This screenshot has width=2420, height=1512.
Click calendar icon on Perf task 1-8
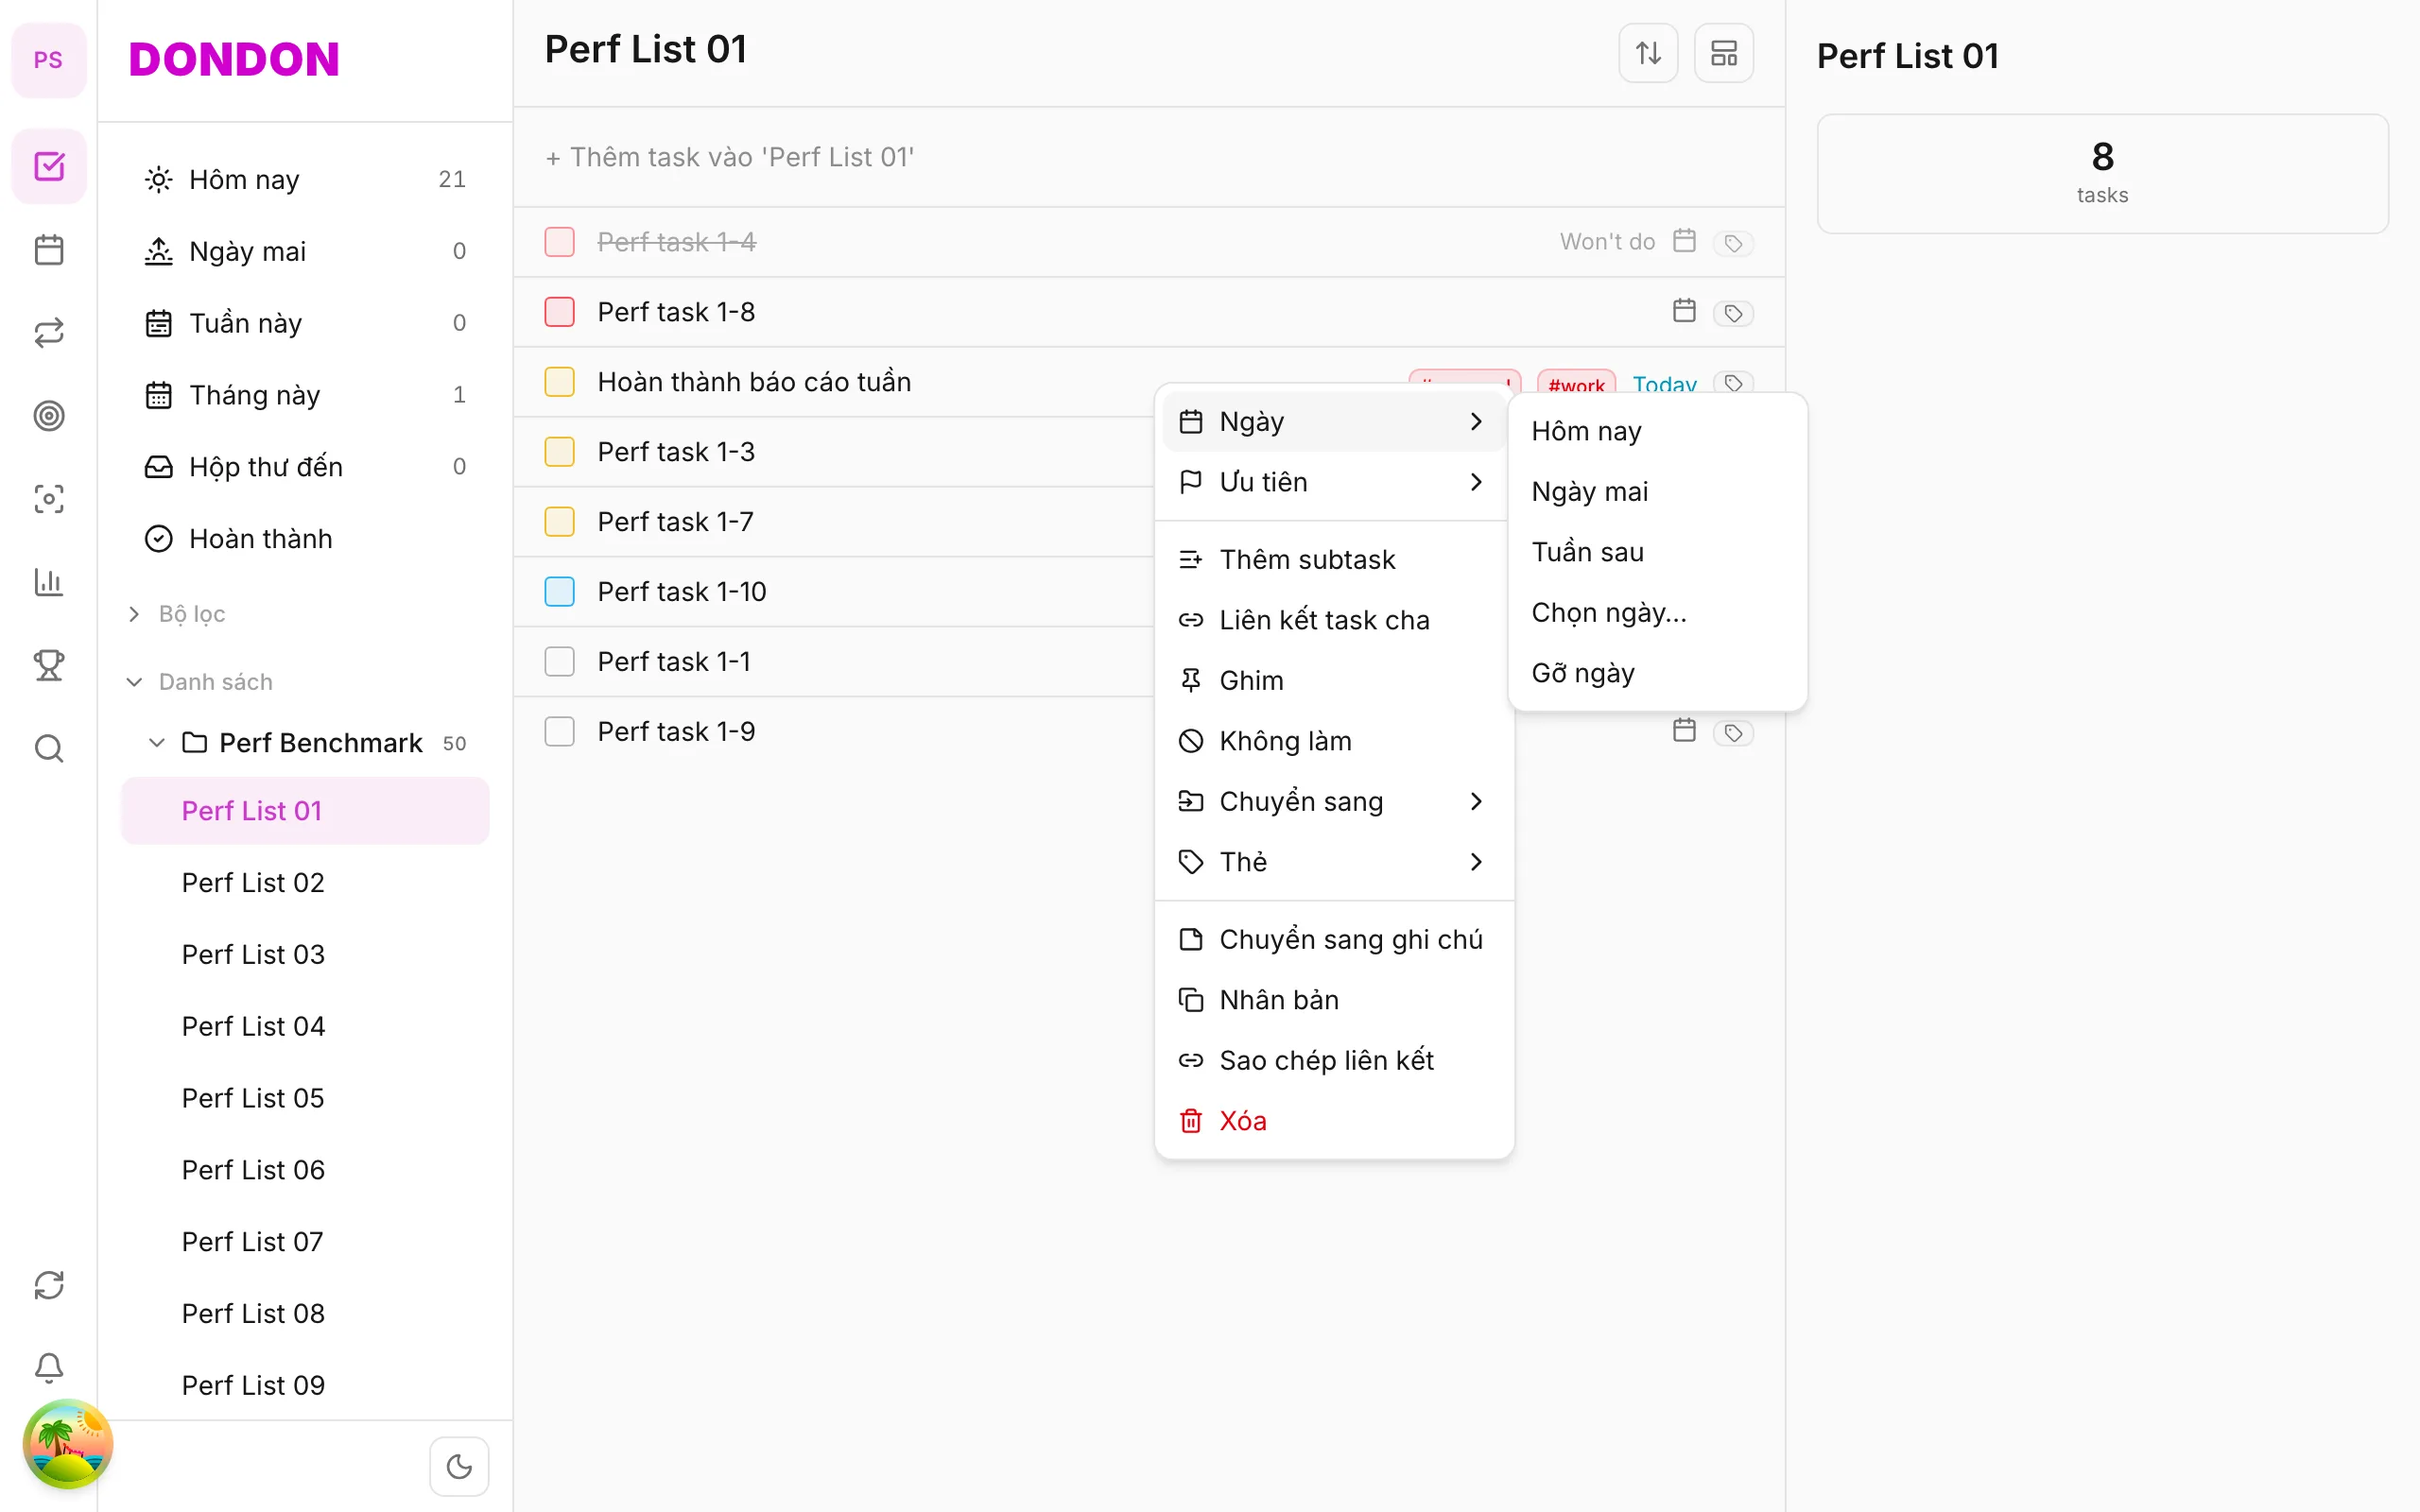1684,311
